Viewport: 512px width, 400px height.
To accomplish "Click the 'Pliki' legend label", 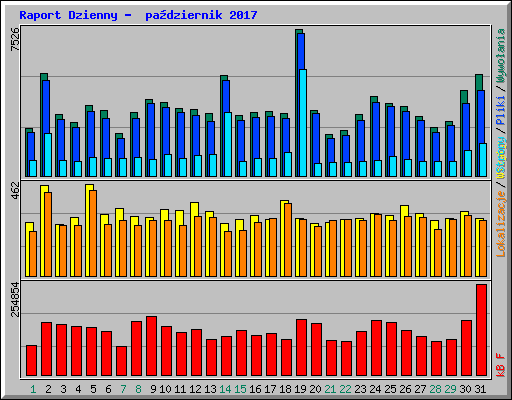I will (501, 110).
